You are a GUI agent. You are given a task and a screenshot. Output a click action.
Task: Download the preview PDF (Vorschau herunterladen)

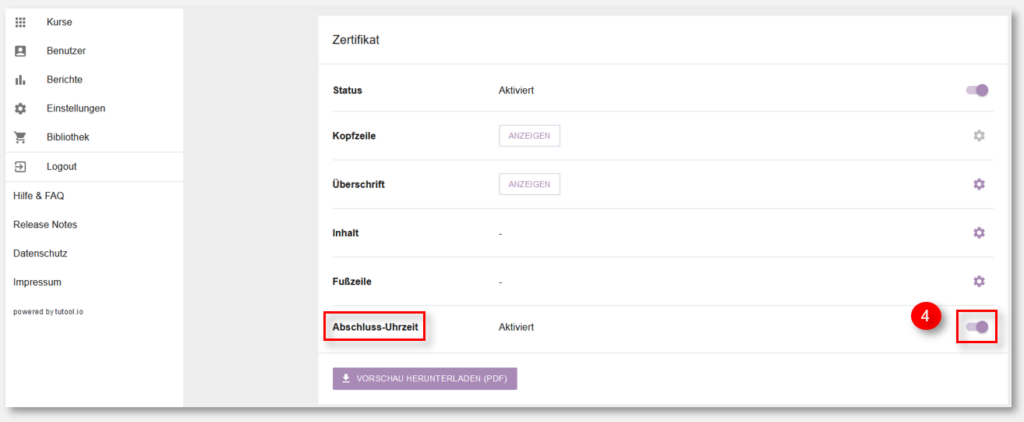(x=424, y=379)
